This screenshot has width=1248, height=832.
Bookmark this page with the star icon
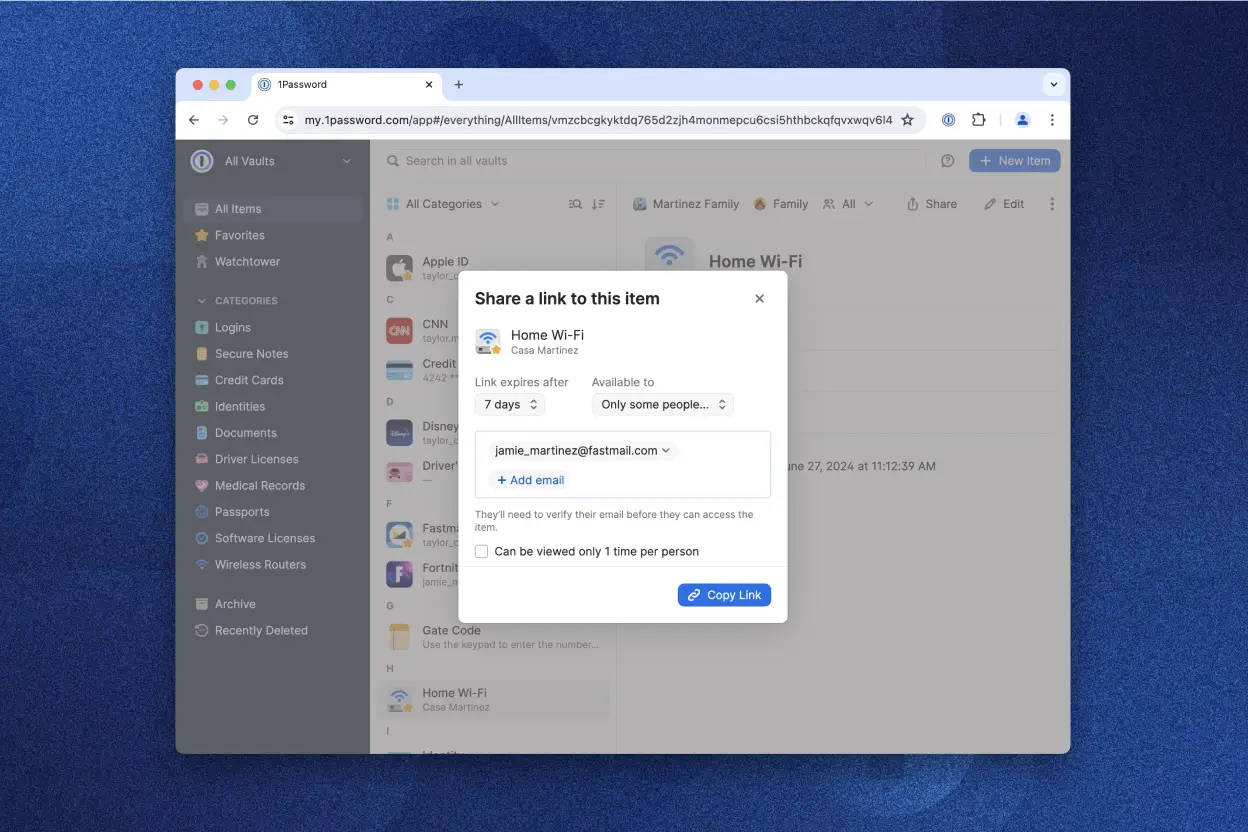907,120
